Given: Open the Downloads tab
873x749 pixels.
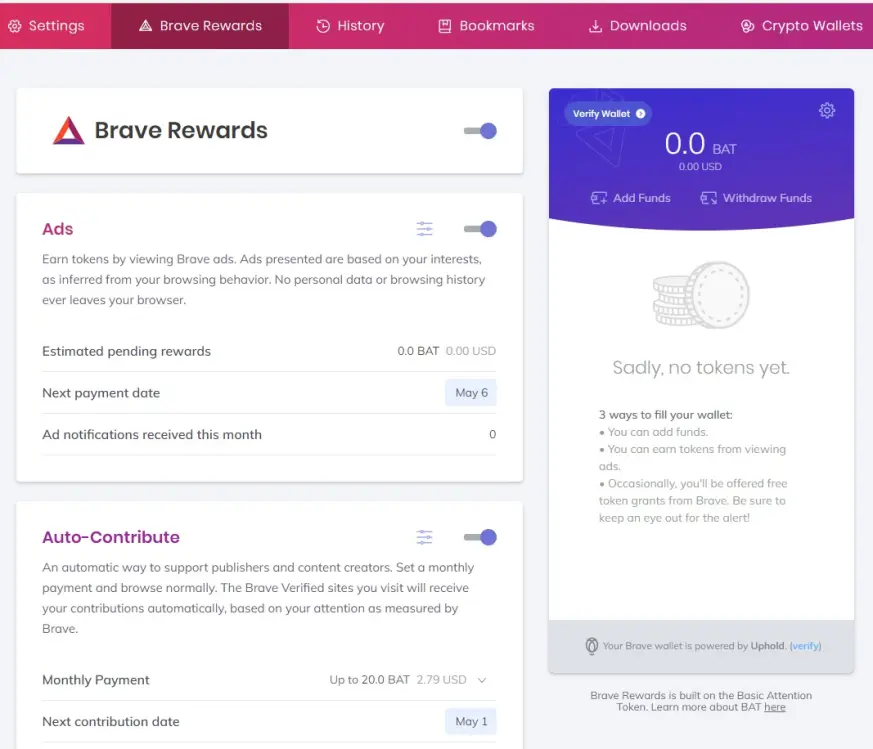Looking at the screenshot, I should click(637, 26).
